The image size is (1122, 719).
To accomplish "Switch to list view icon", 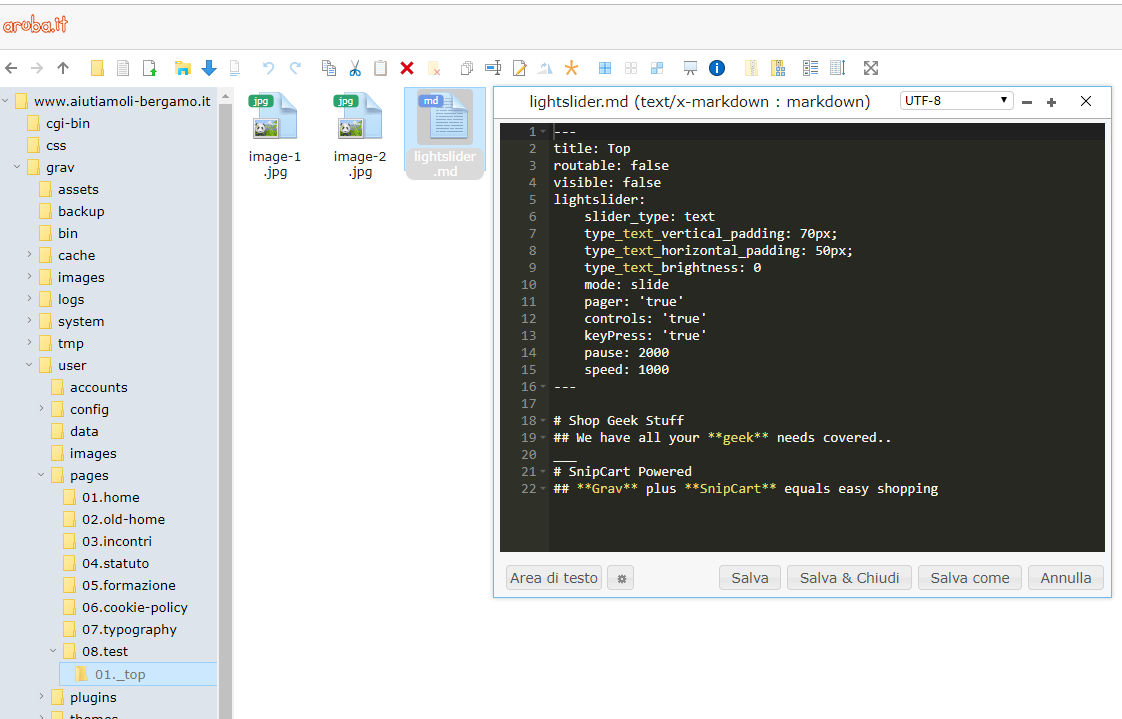I will (x=811, y=68).
